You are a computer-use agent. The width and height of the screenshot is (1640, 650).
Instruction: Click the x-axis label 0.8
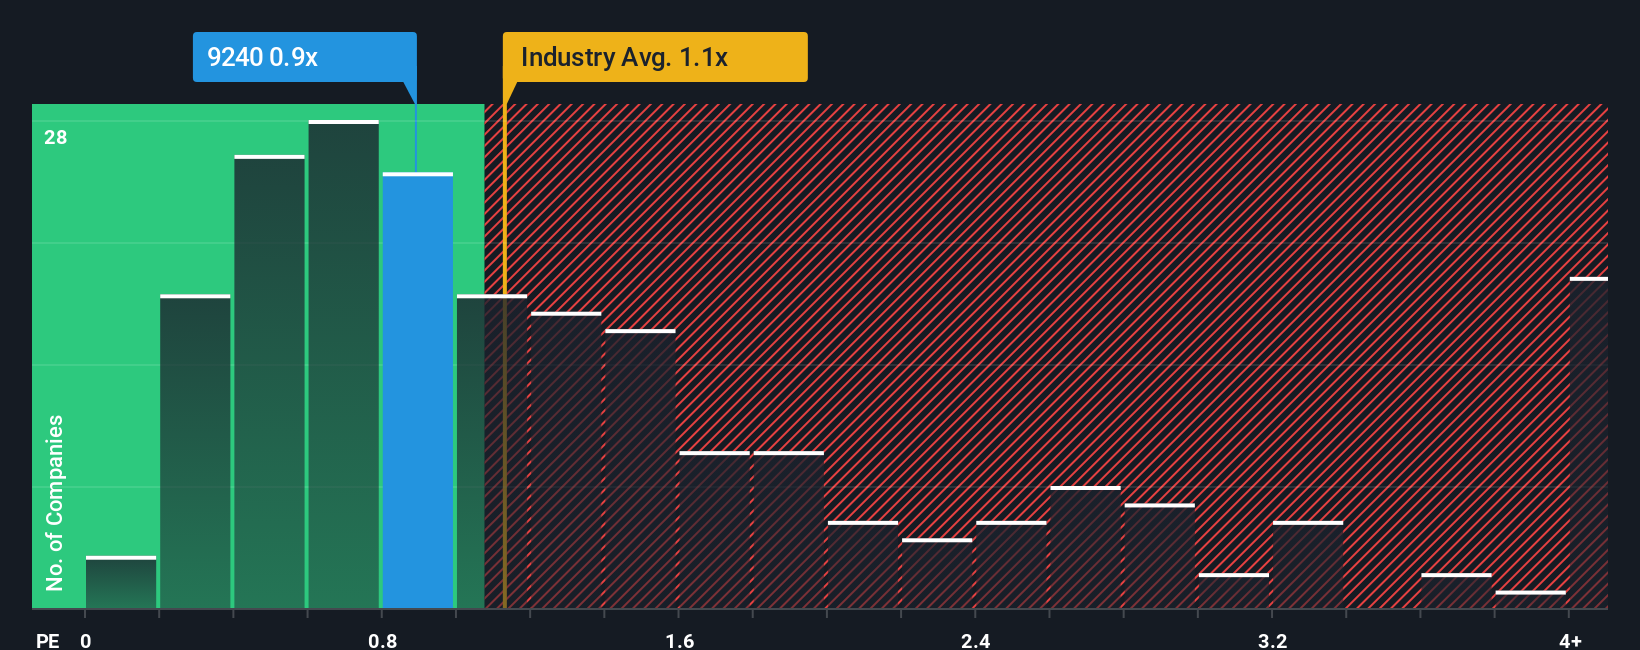[x=383, y=640]
